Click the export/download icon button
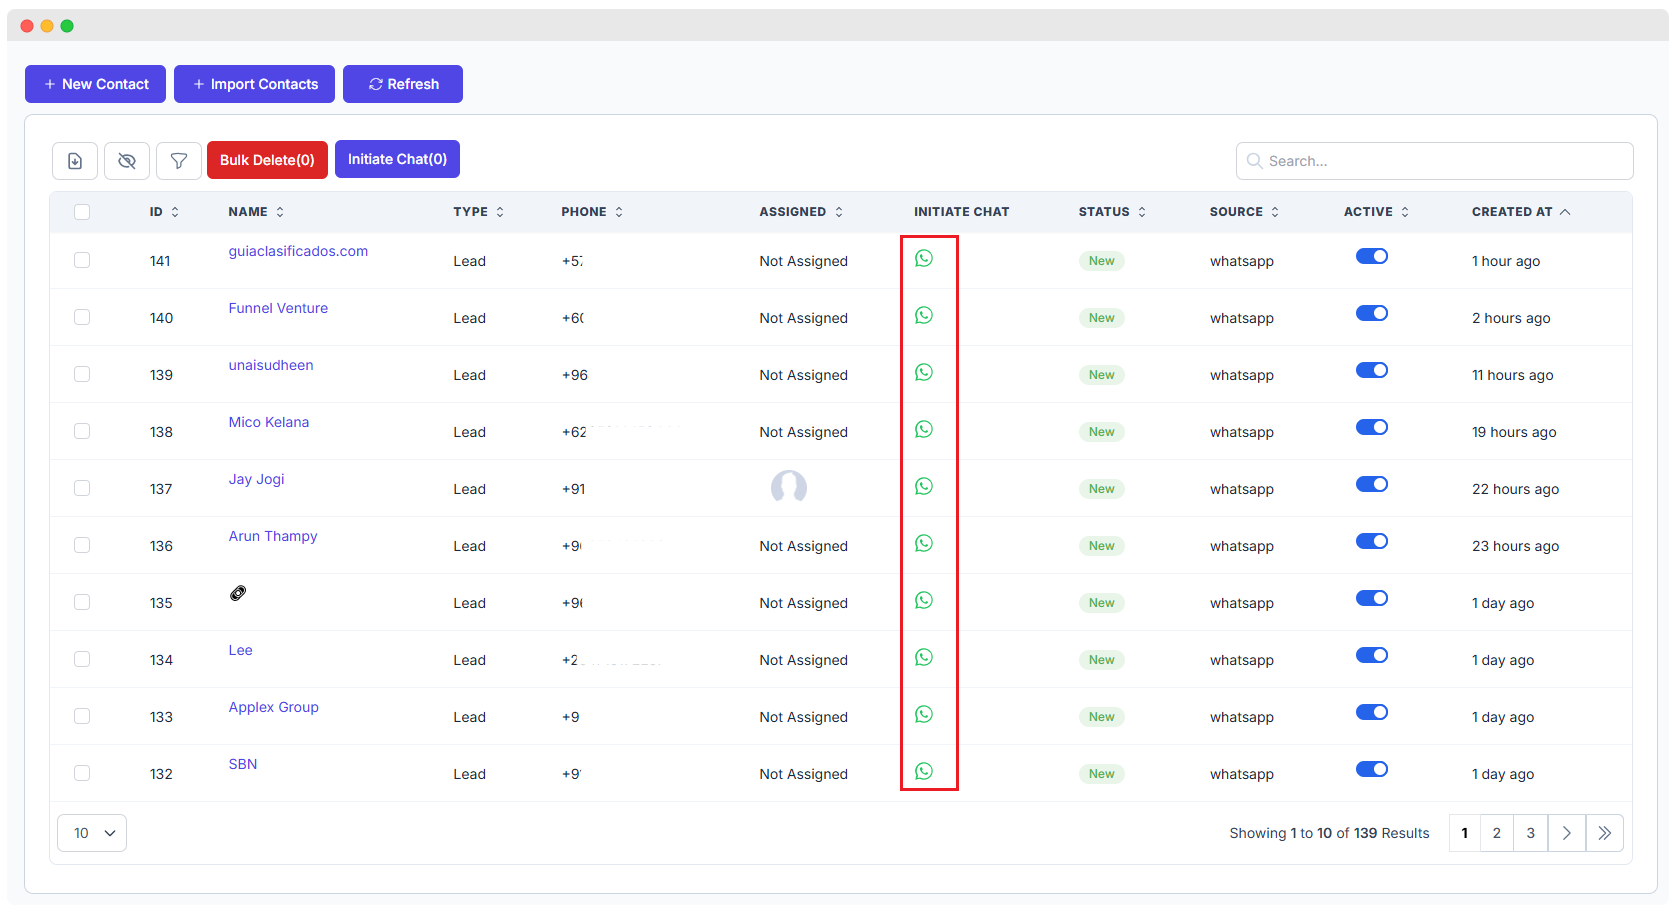 point(75,161)
